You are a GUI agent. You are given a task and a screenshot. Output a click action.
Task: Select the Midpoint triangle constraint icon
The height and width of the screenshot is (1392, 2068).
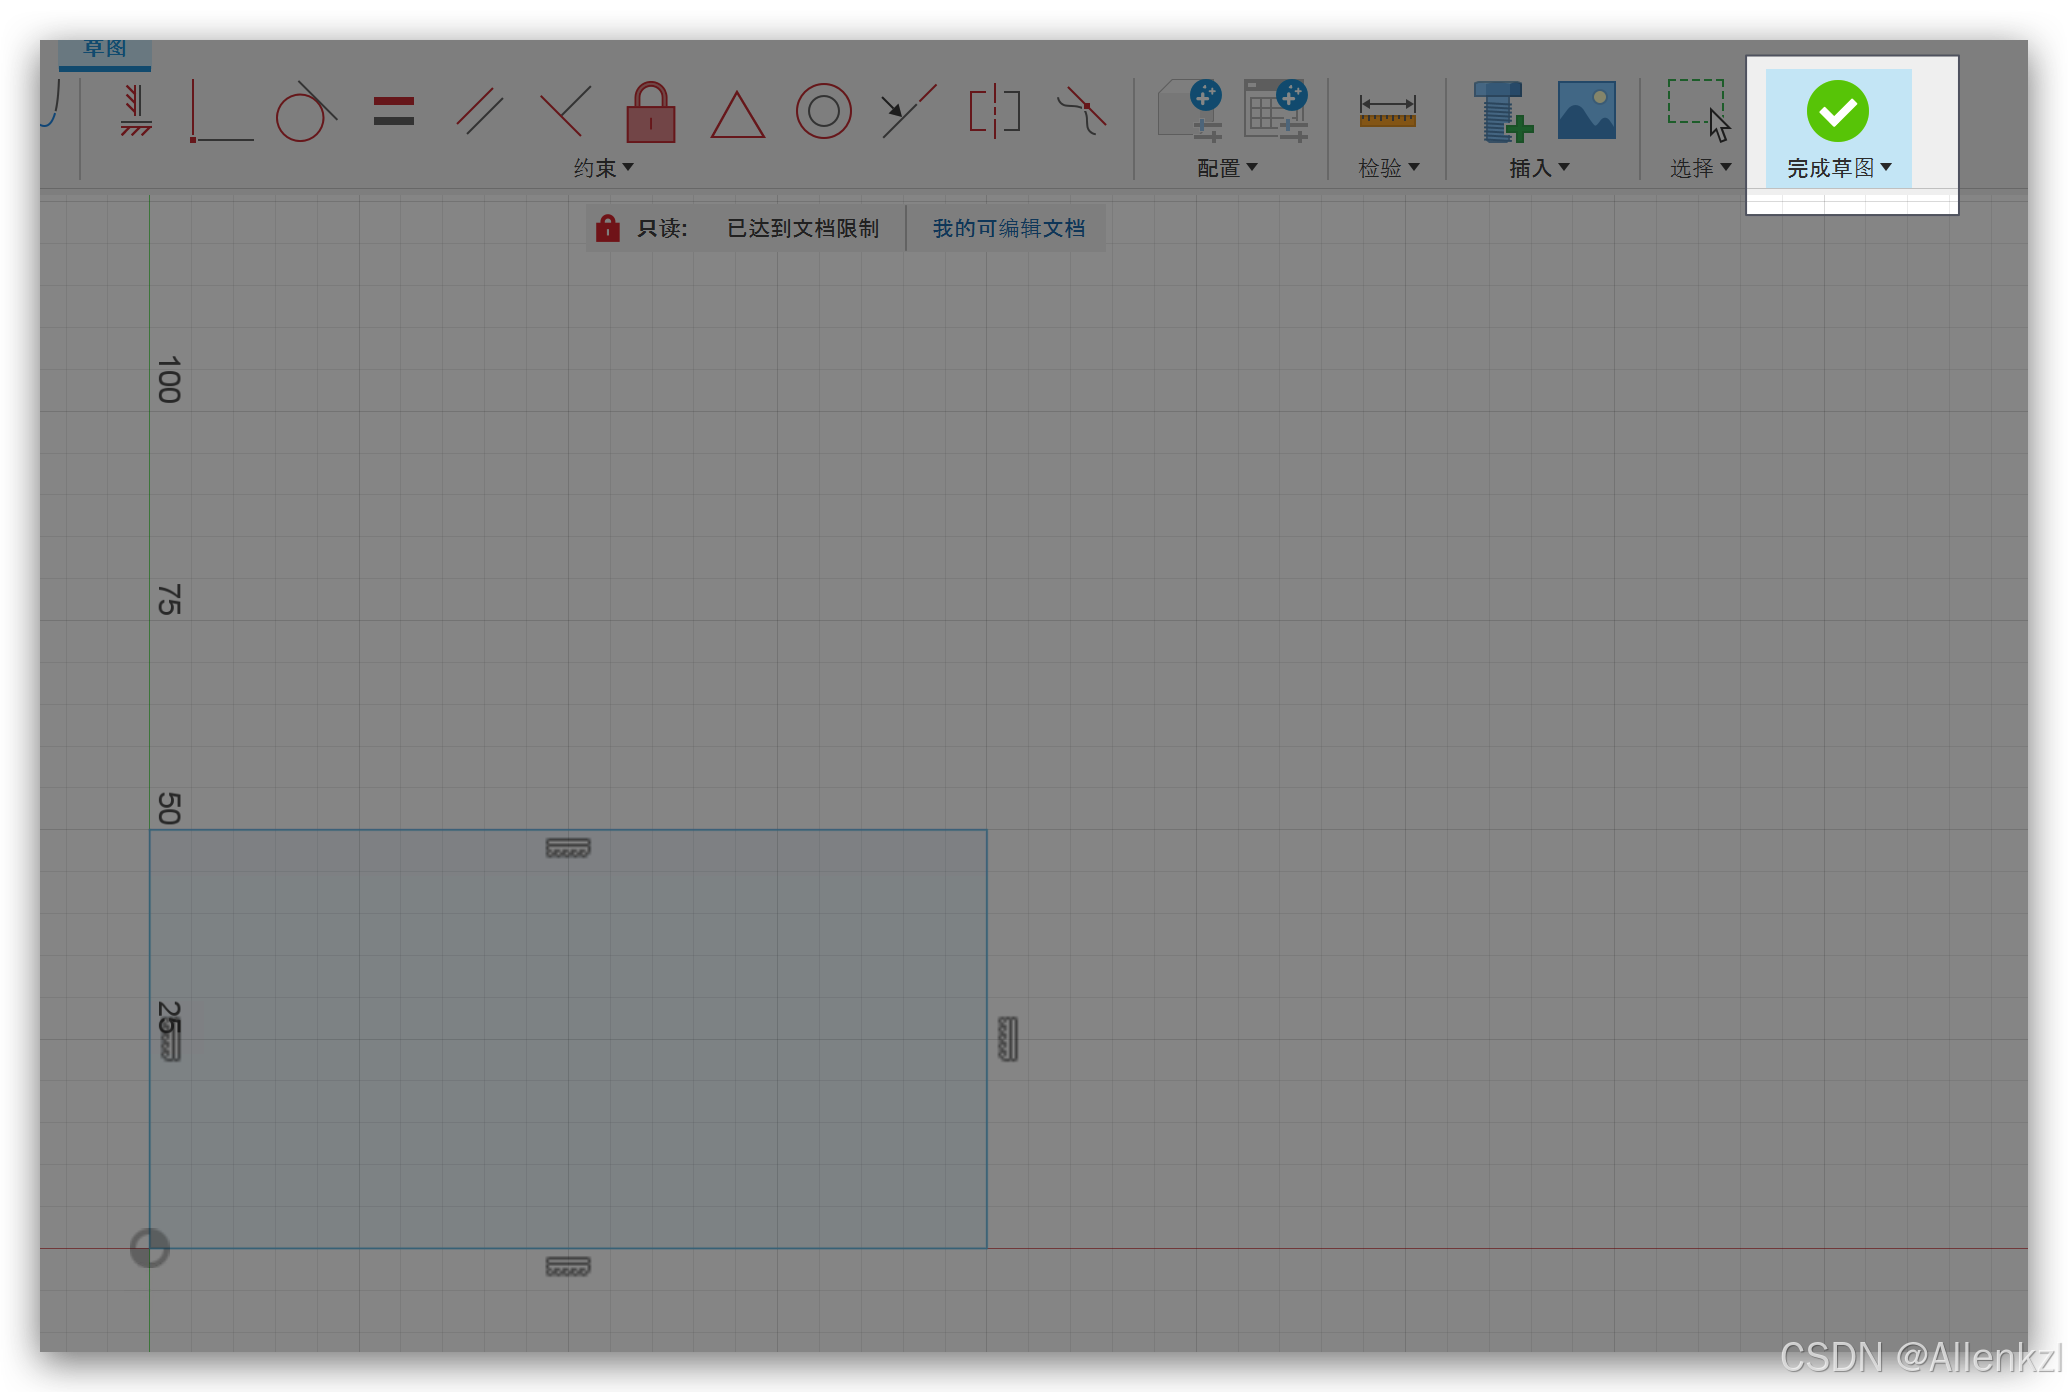click(737, 113)
